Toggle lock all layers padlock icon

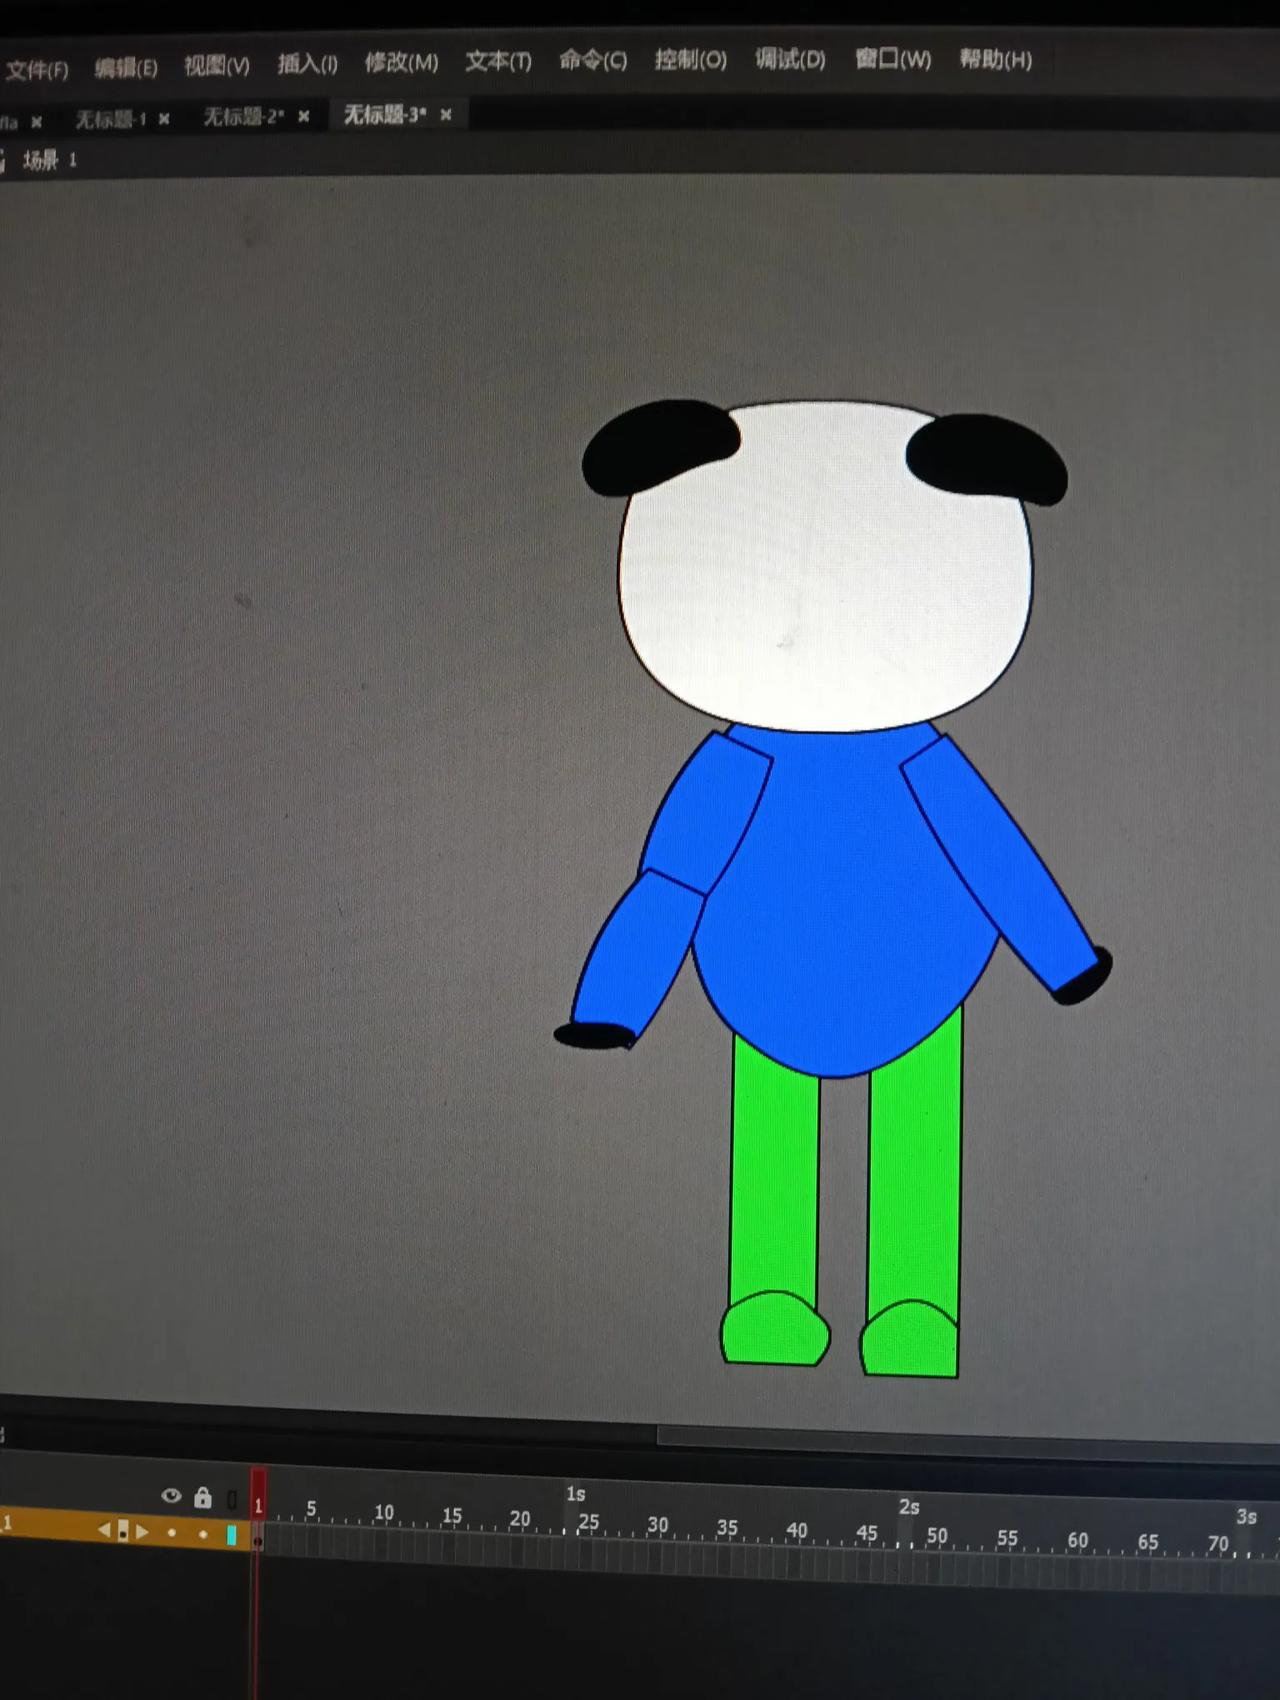pos(203,1497)
